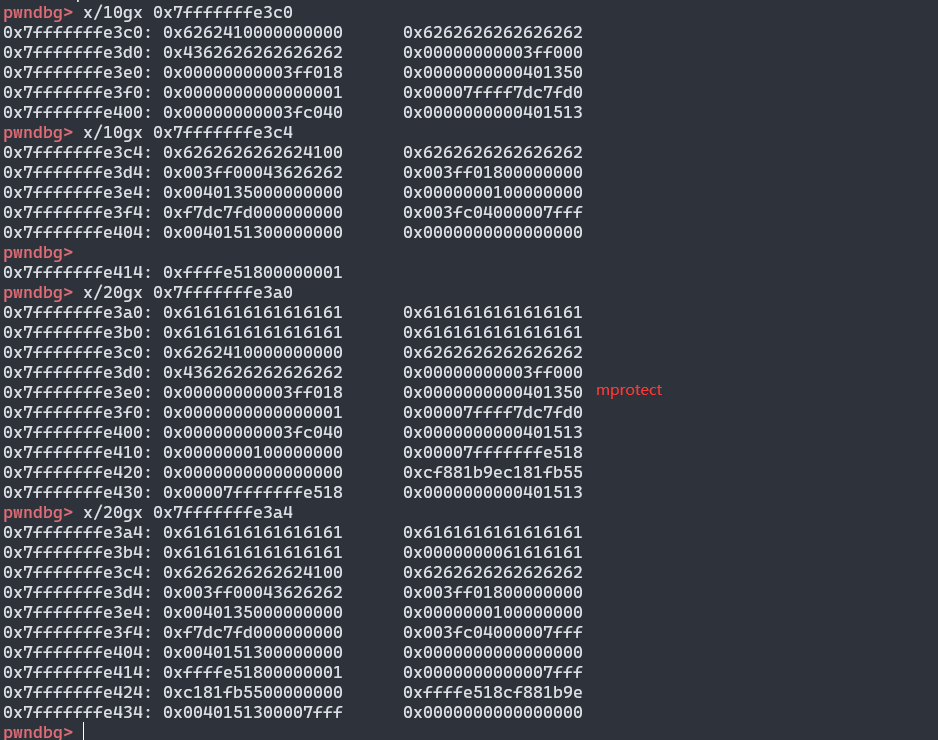
Task: Click the value left of the mprotect label
Action: click(493, 392)
